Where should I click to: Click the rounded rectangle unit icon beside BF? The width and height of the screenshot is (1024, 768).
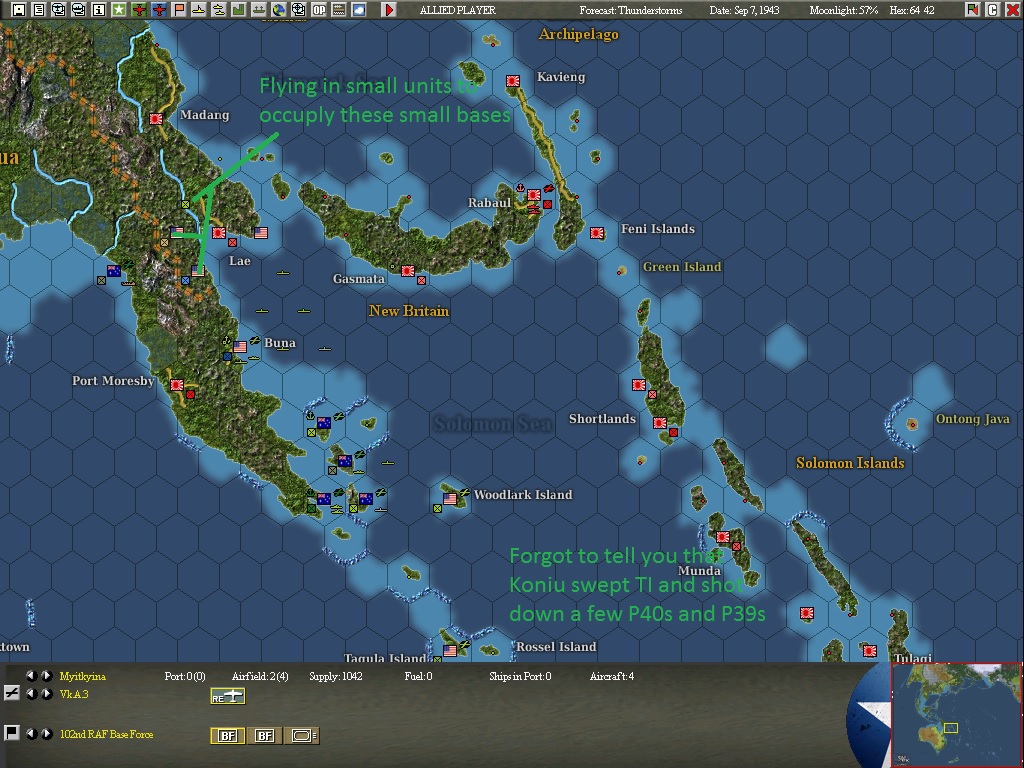click(x=302, y=735)
